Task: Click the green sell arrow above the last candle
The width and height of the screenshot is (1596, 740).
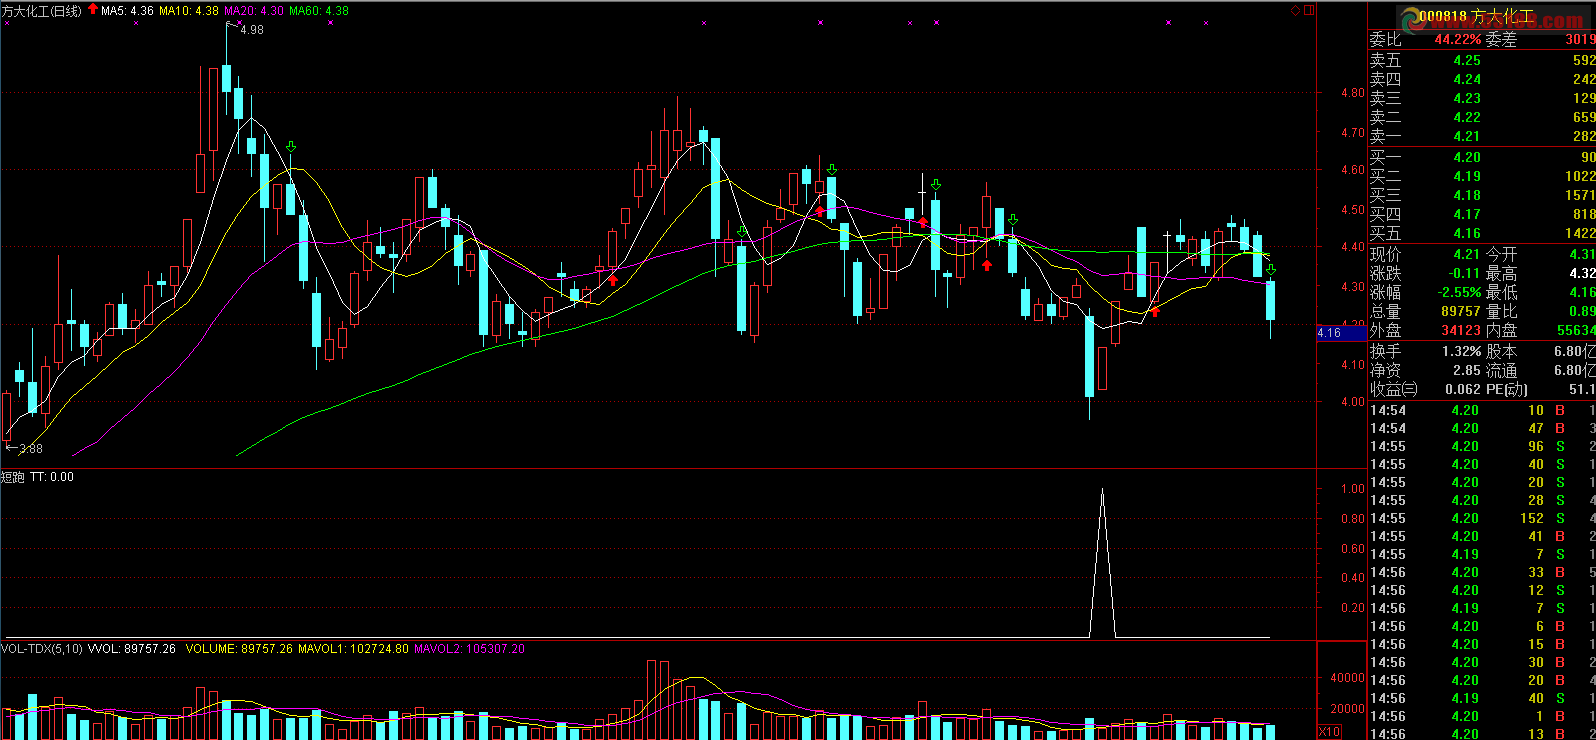Action: click(1271, 270)
